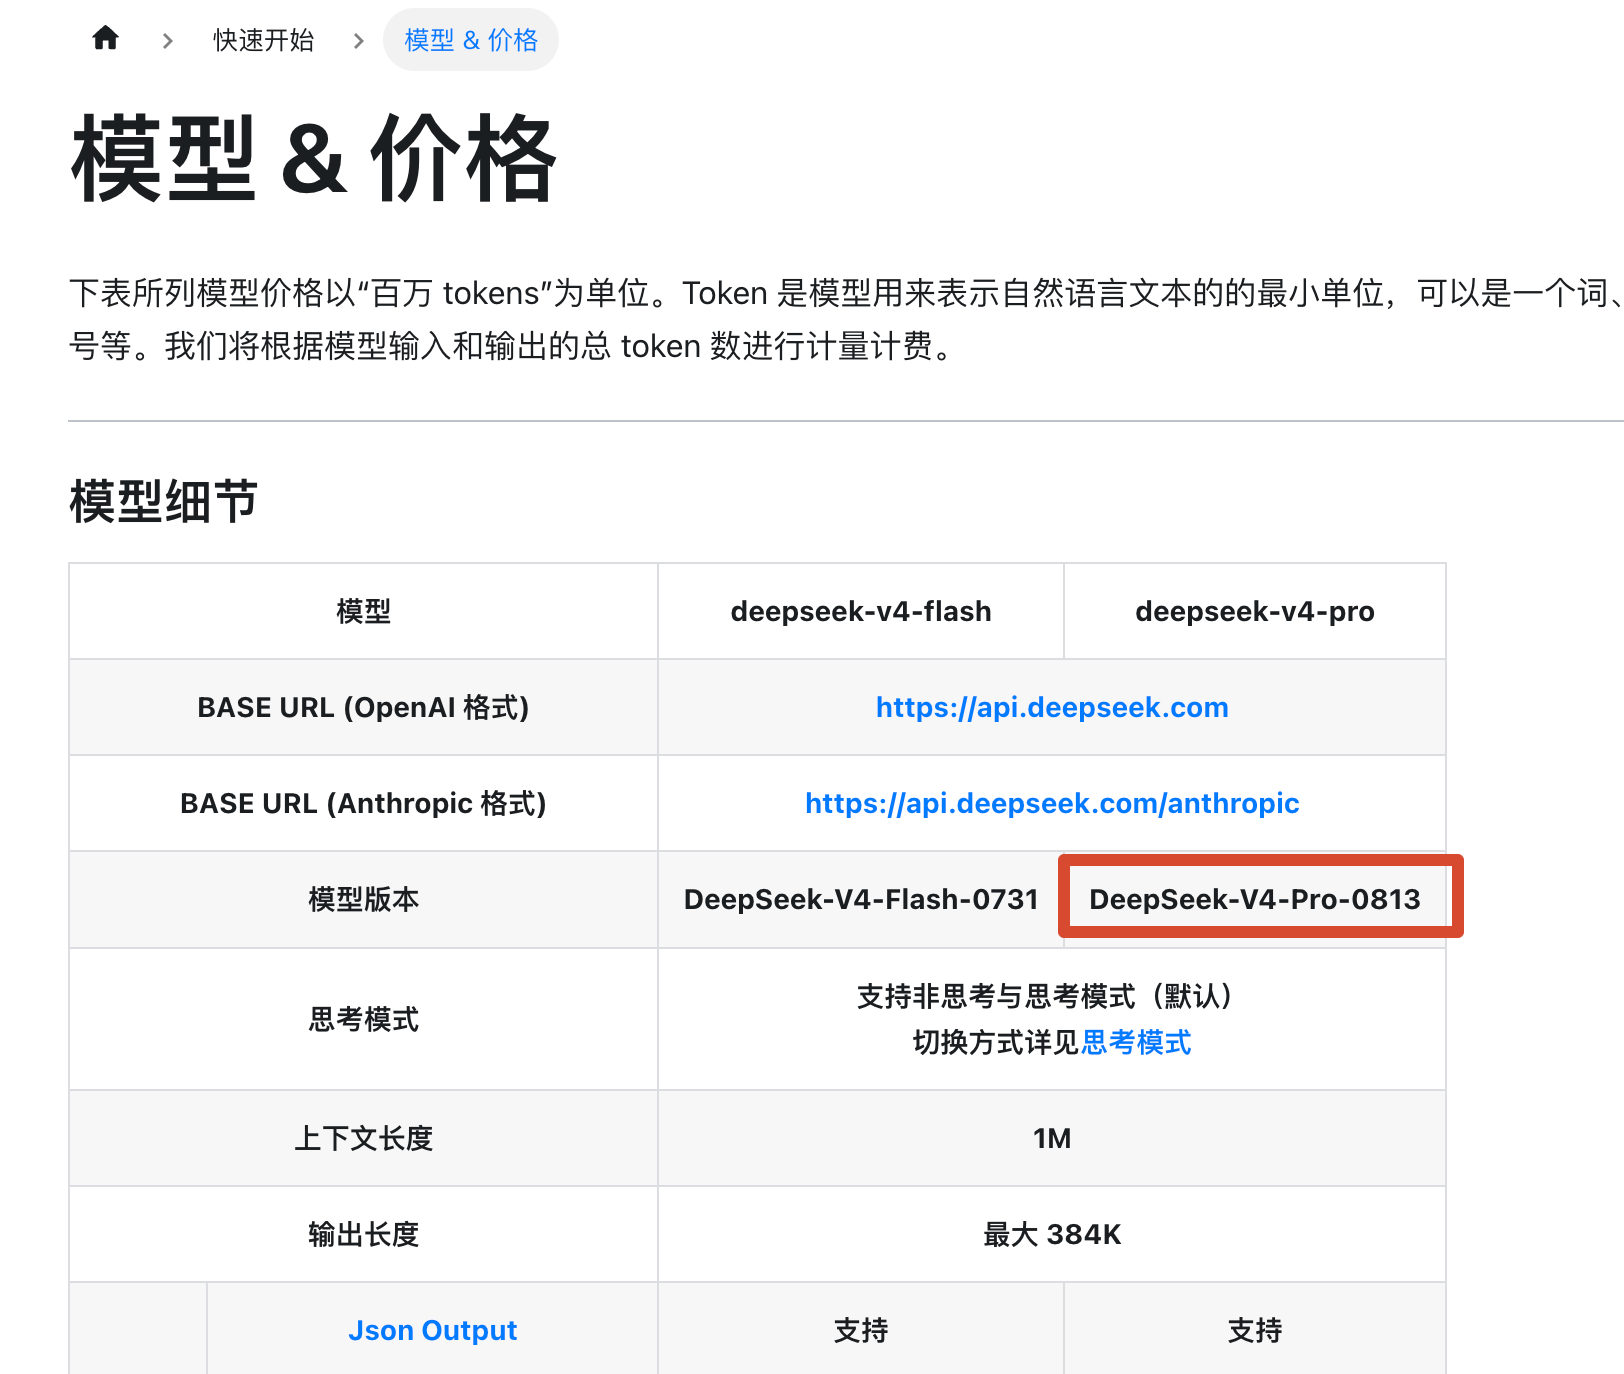Click the 模型版本 row label
The image size is (1624, 1374).
tap(364, 899)
